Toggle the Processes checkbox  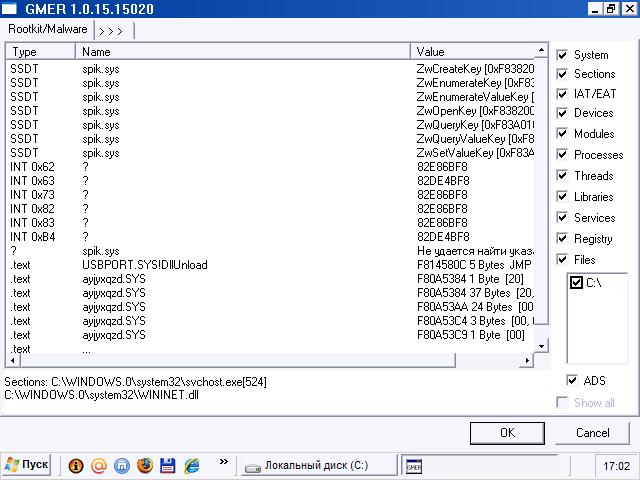coord(562,154)
